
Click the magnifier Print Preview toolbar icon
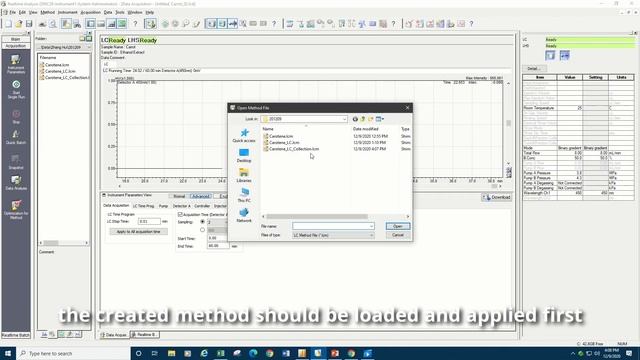(x=53, y=24)
